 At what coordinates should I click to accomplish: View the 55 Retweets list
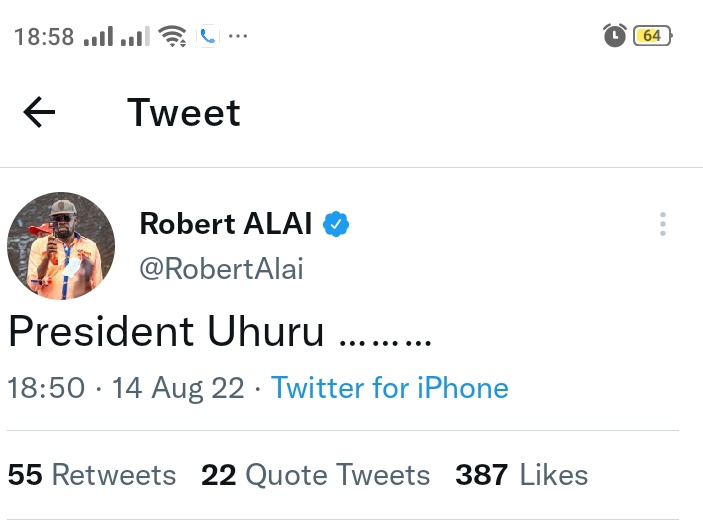point(92,475)
